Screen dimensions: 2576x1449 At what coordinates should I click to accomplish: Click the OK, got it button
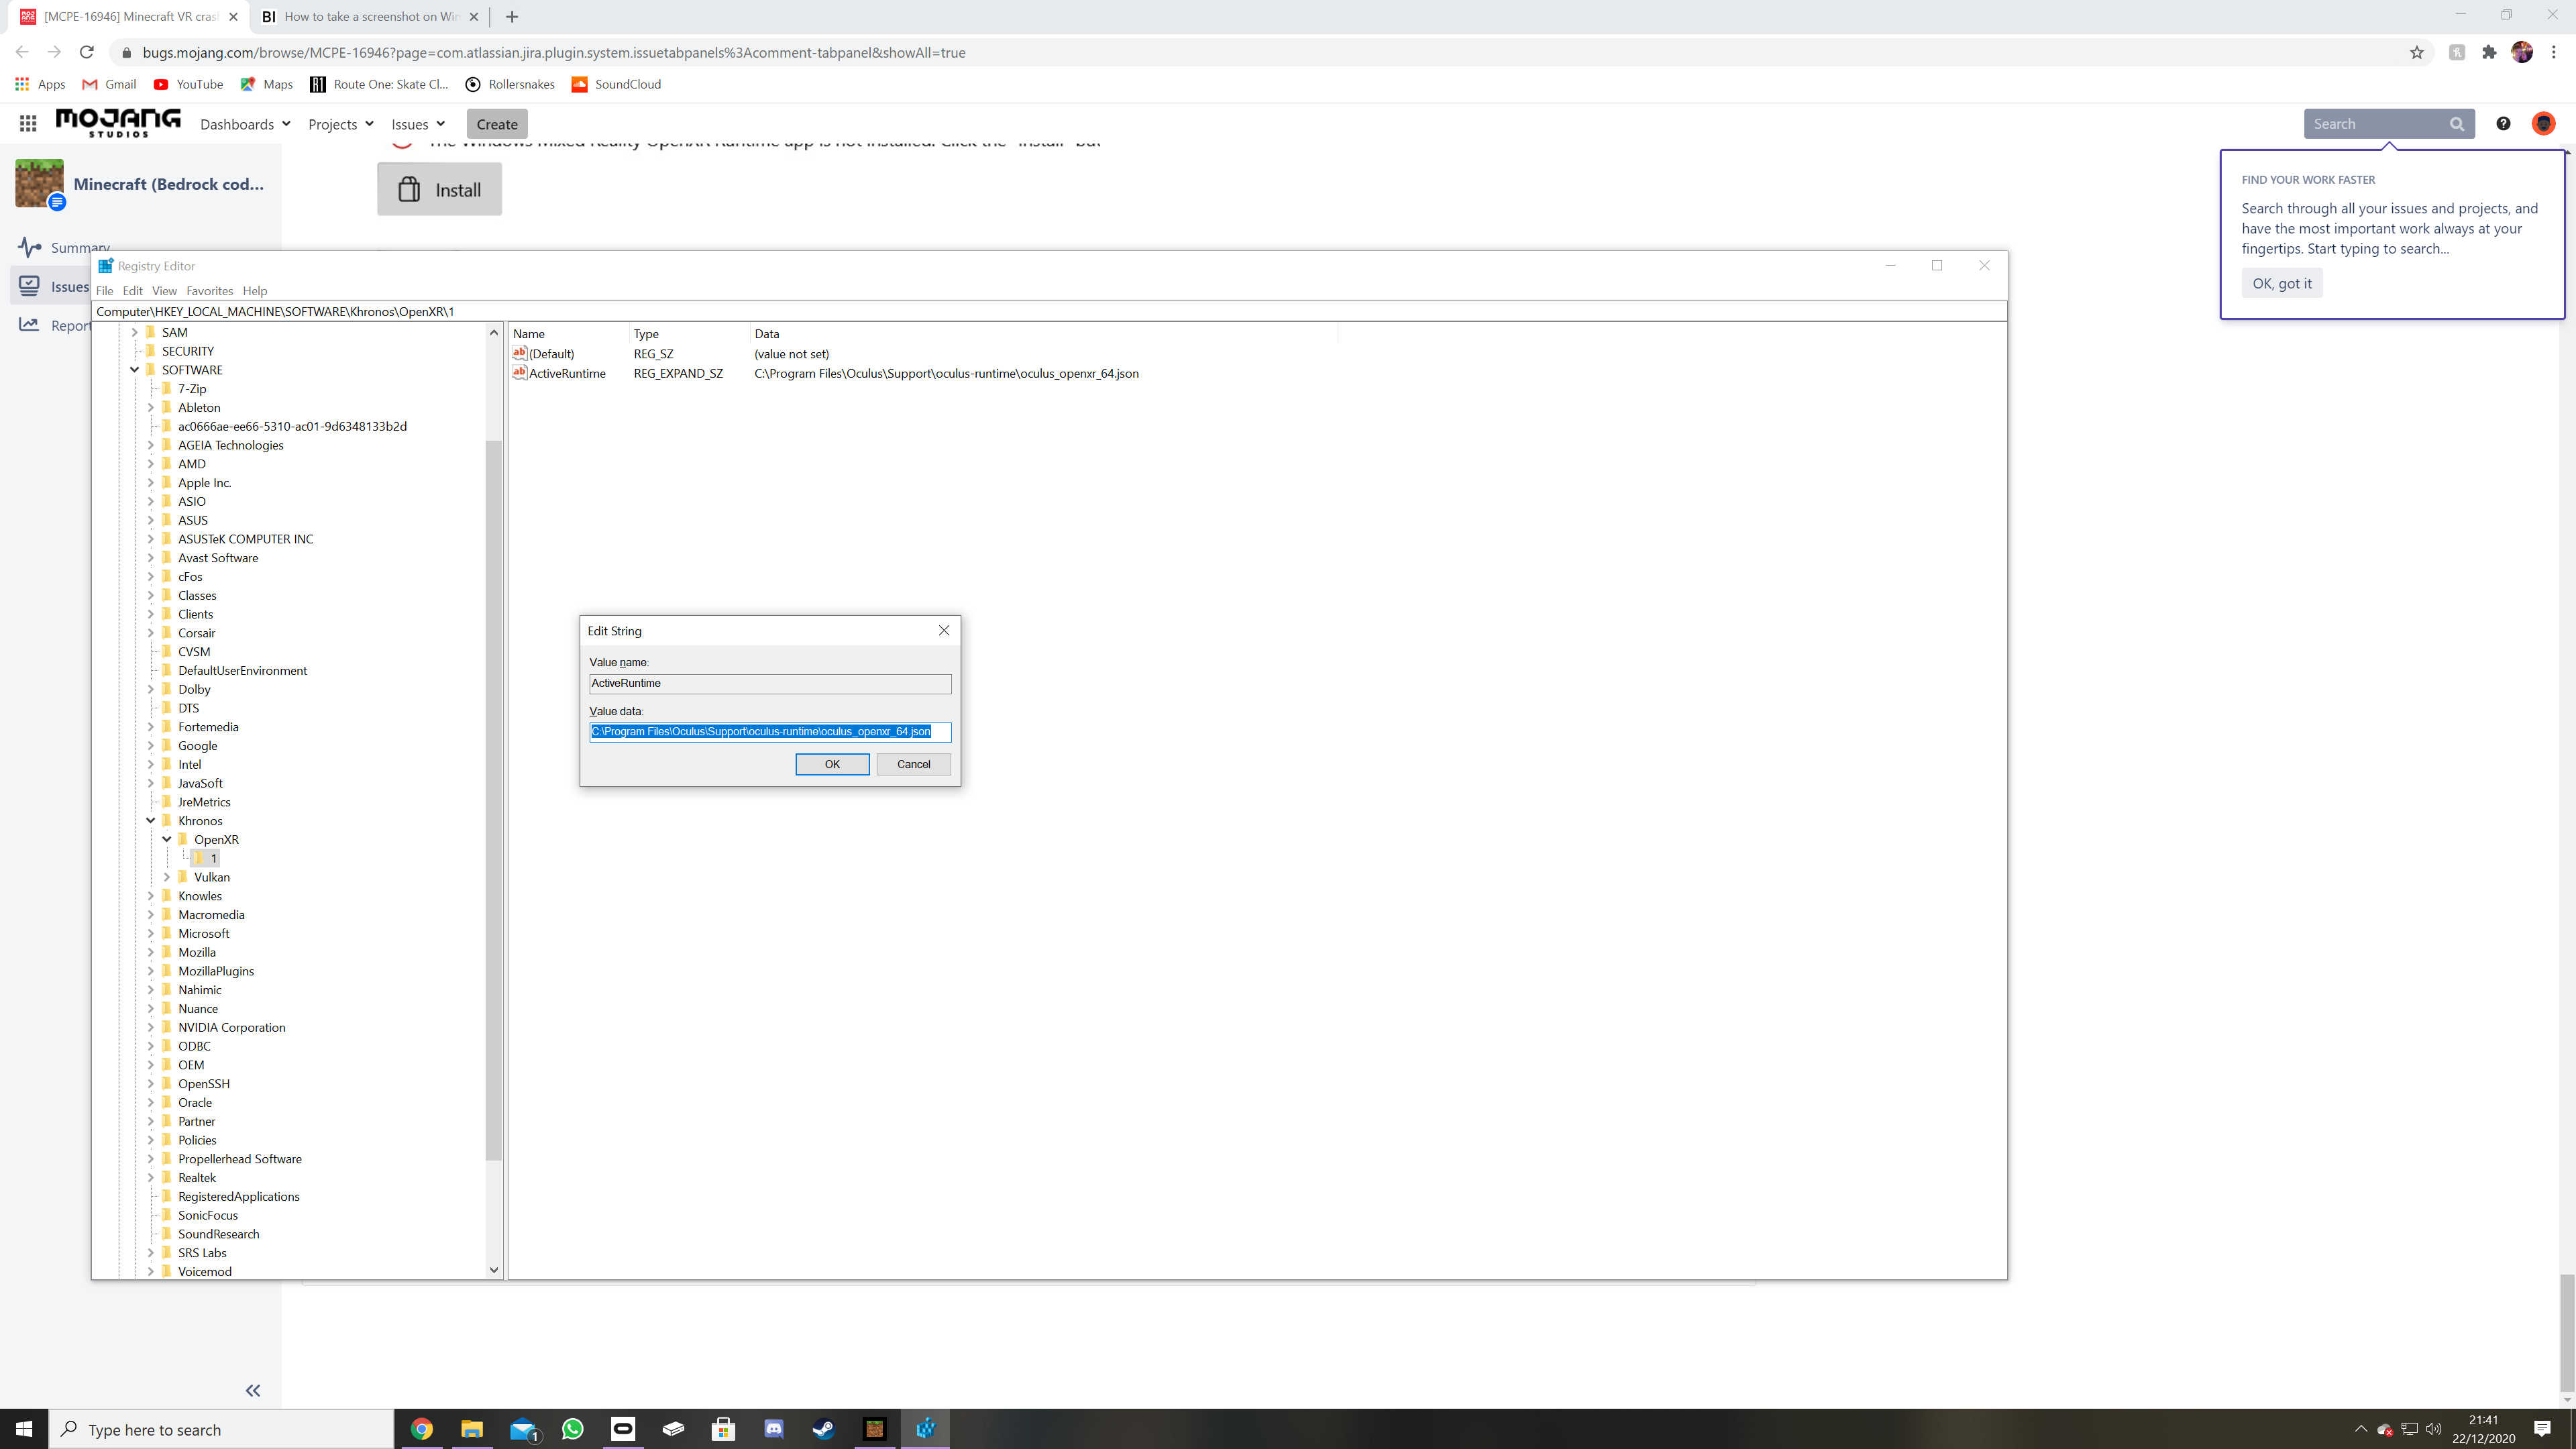tap(2281, 283)
